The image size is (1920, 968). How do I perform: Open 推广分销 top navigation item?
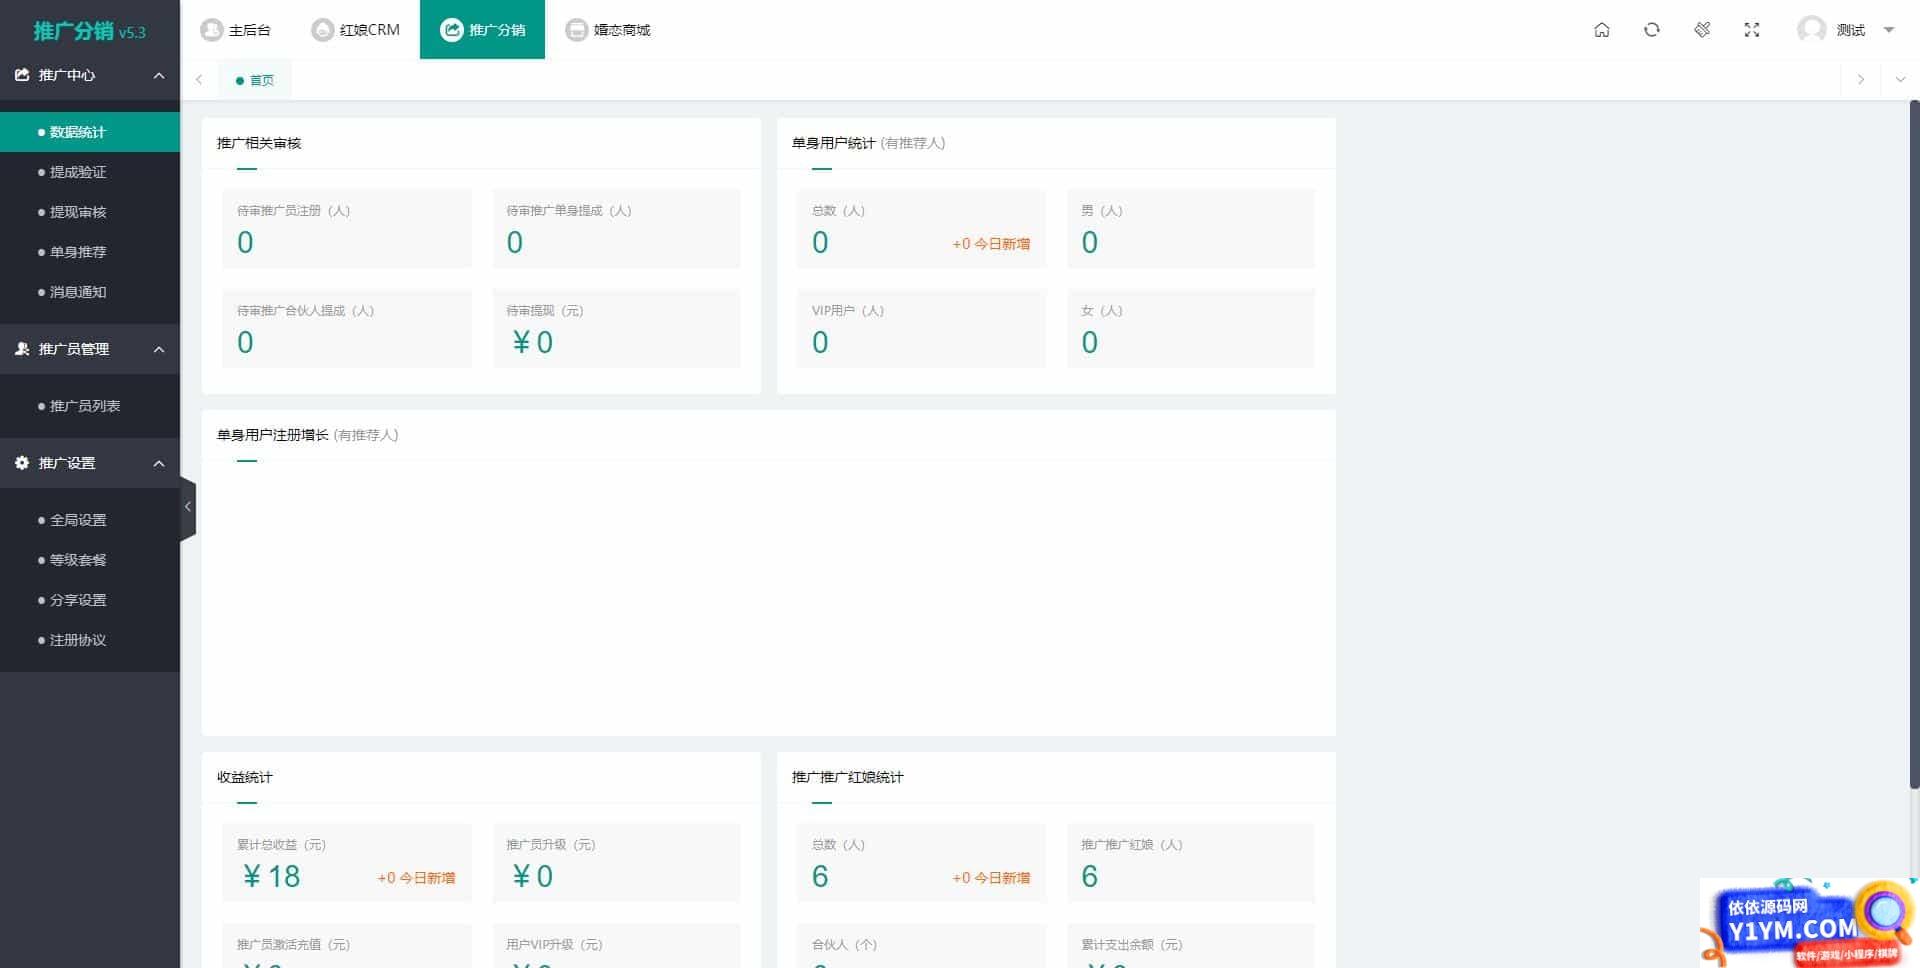tap(482, 30)
